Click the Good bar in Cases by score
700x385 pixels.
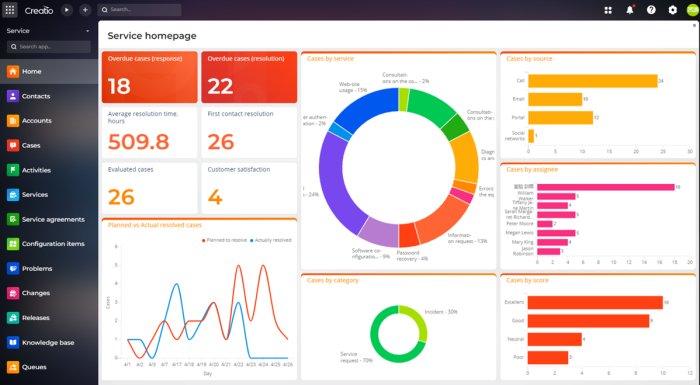point(588,321)
